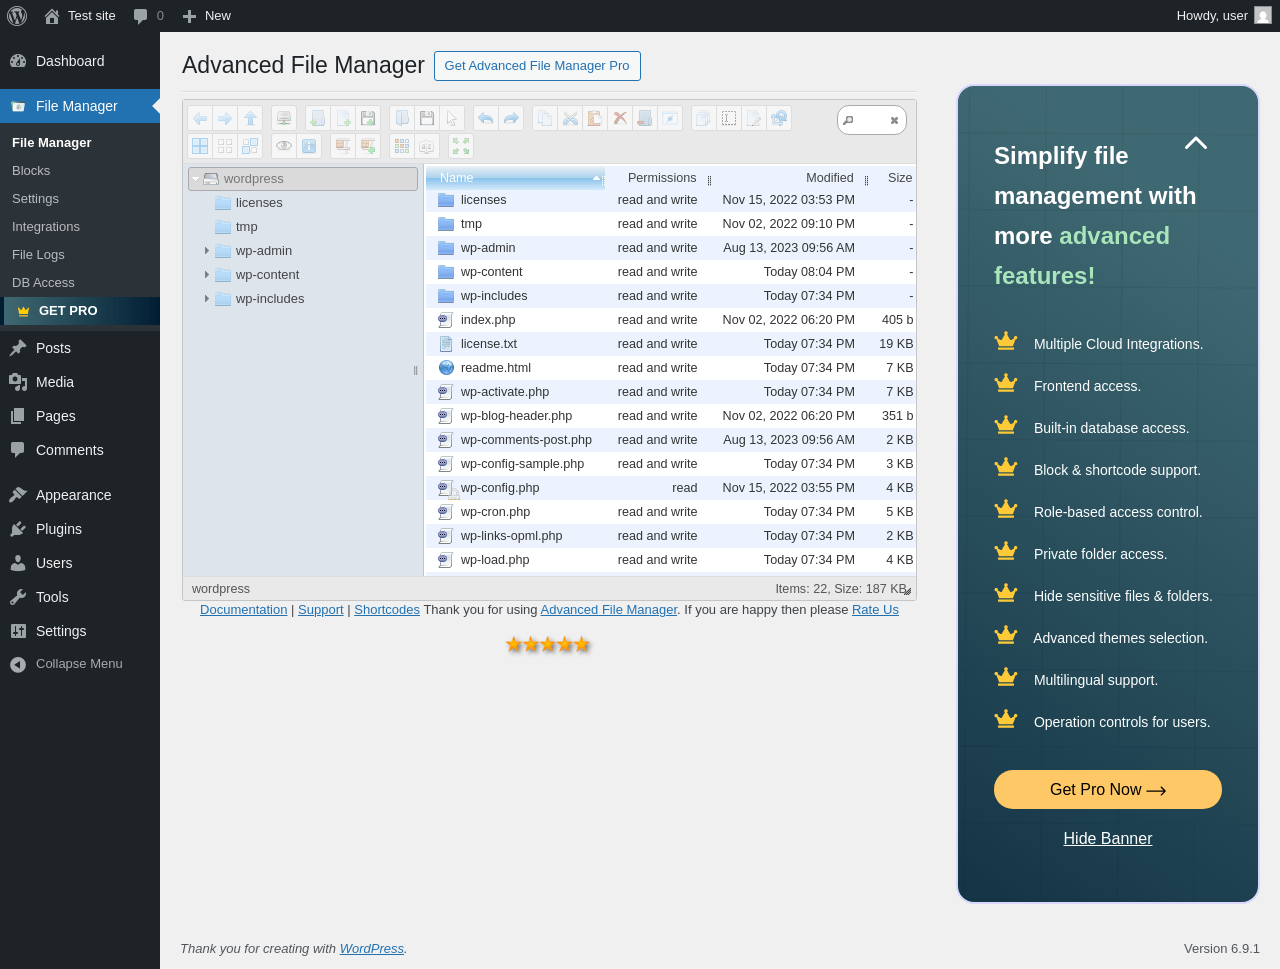Viewport: 1280px width, 969px height.
Task: Click the red X delete icon
Action: point(620,118)
